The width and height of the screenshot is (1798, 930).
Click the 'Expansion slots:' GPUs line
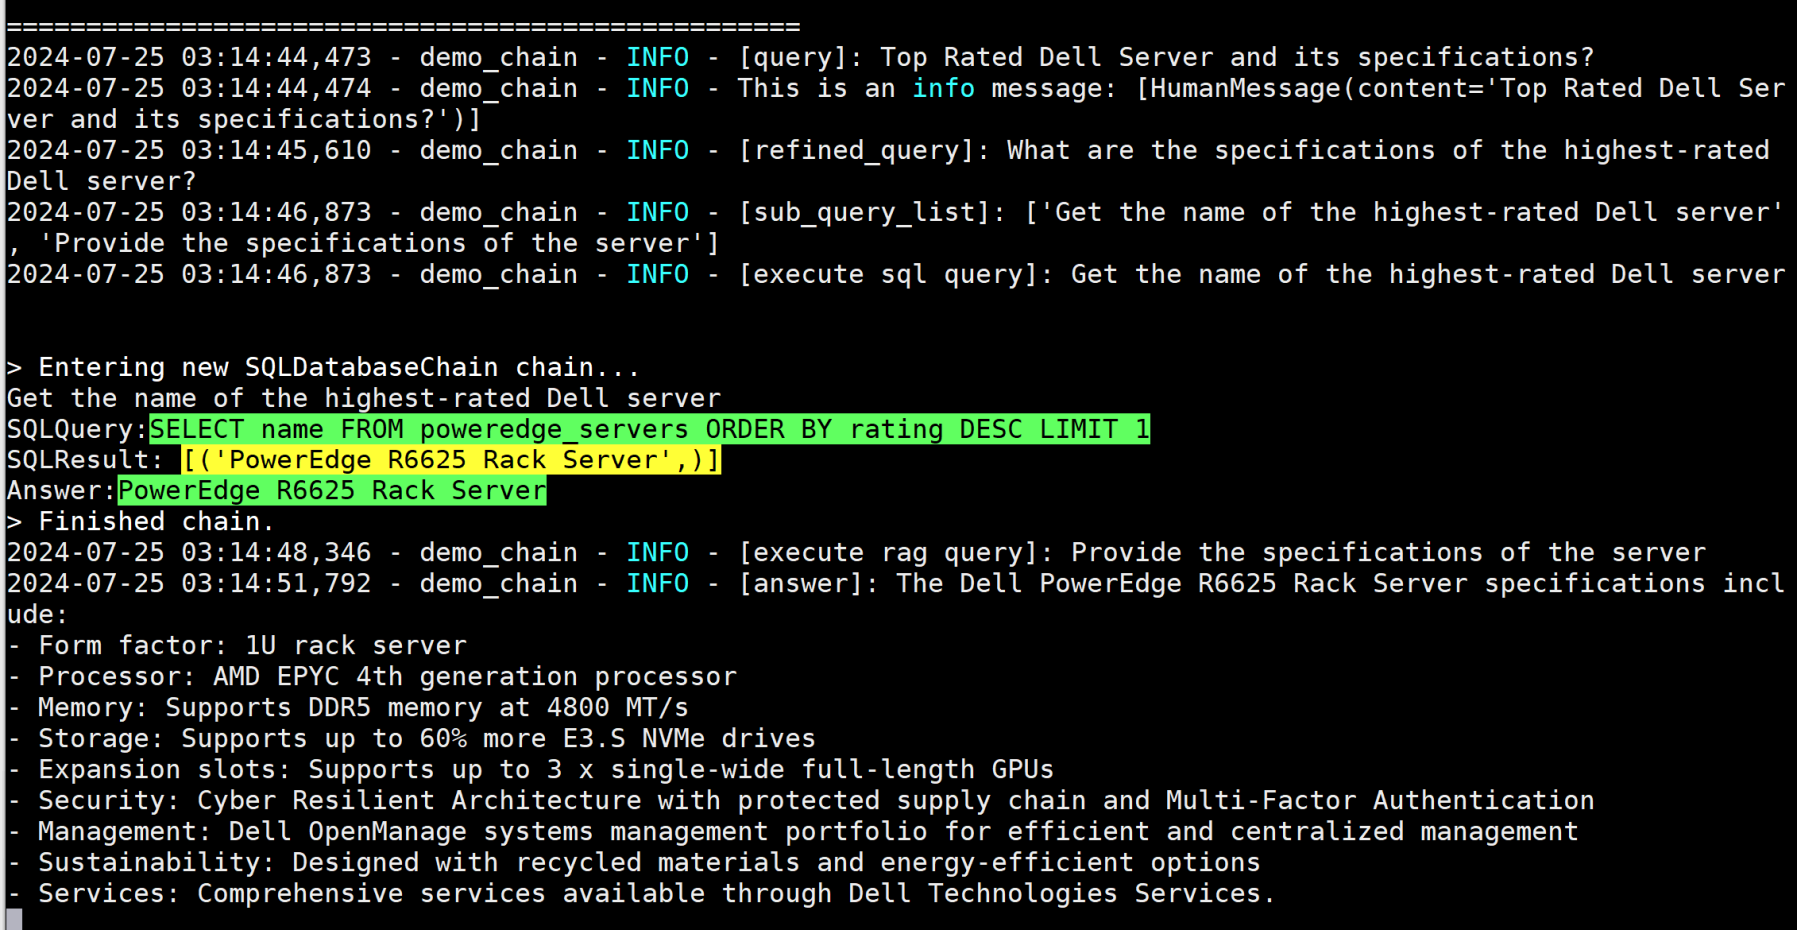coord(530,770)
